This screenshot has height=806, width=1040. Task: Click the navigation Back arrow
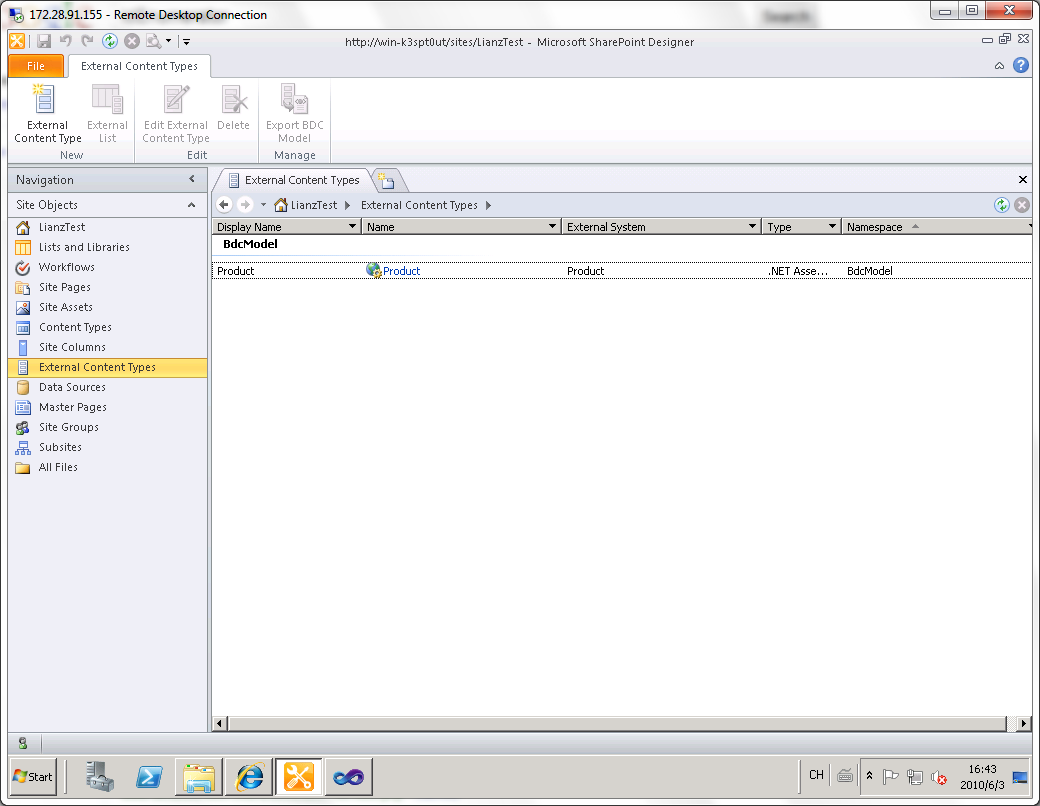click(x=224, y=205)
